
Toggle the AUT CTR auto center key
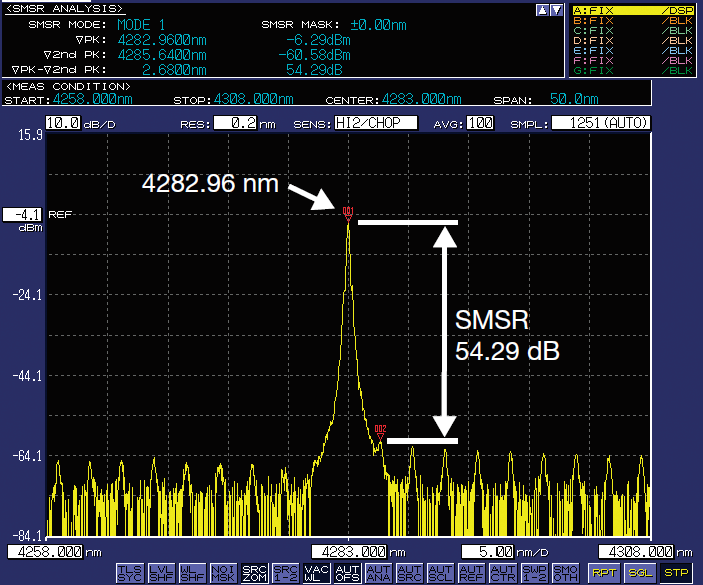(500, 571)
